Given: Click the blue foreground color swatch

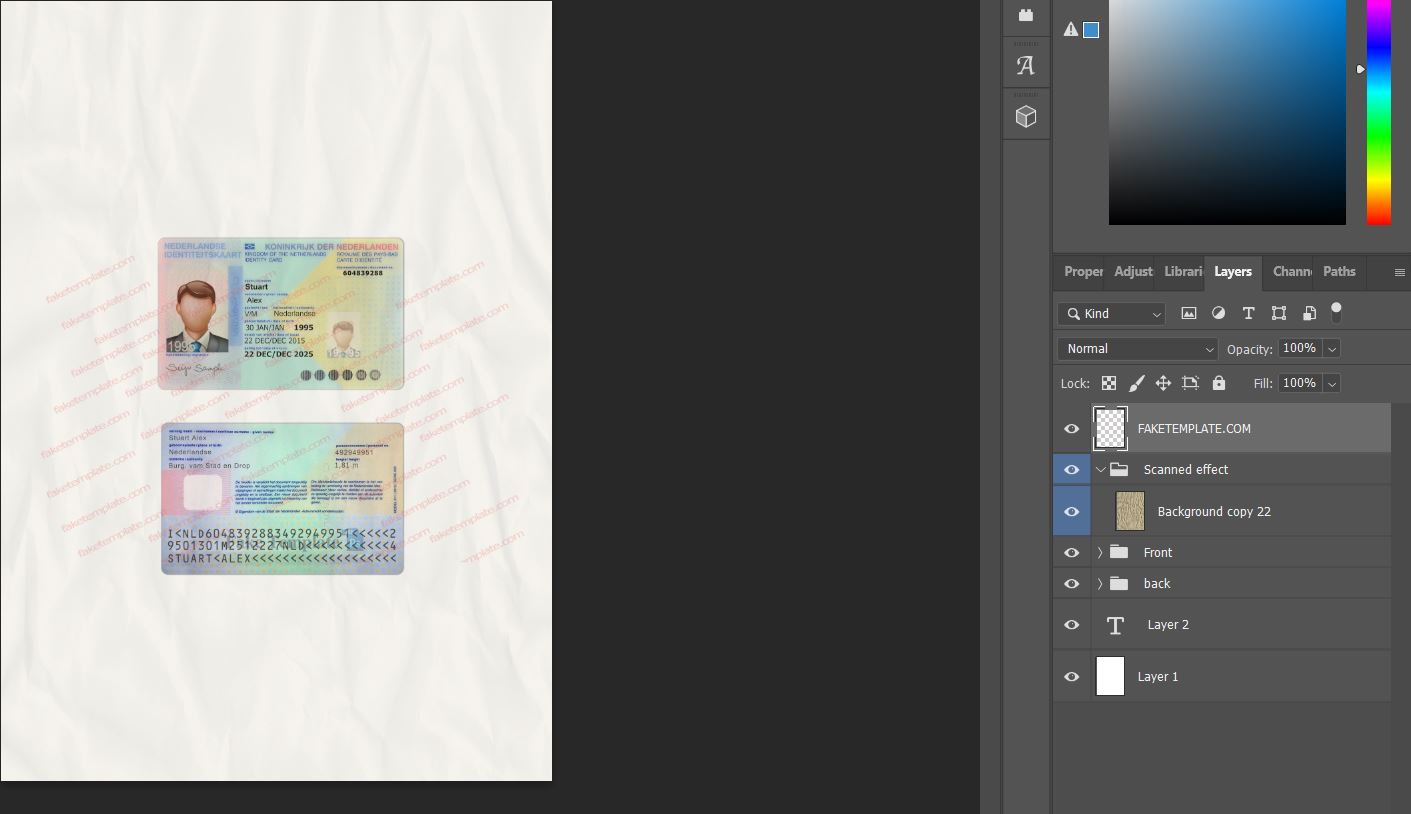Looking at the screenshot, I should point(1091,30).
